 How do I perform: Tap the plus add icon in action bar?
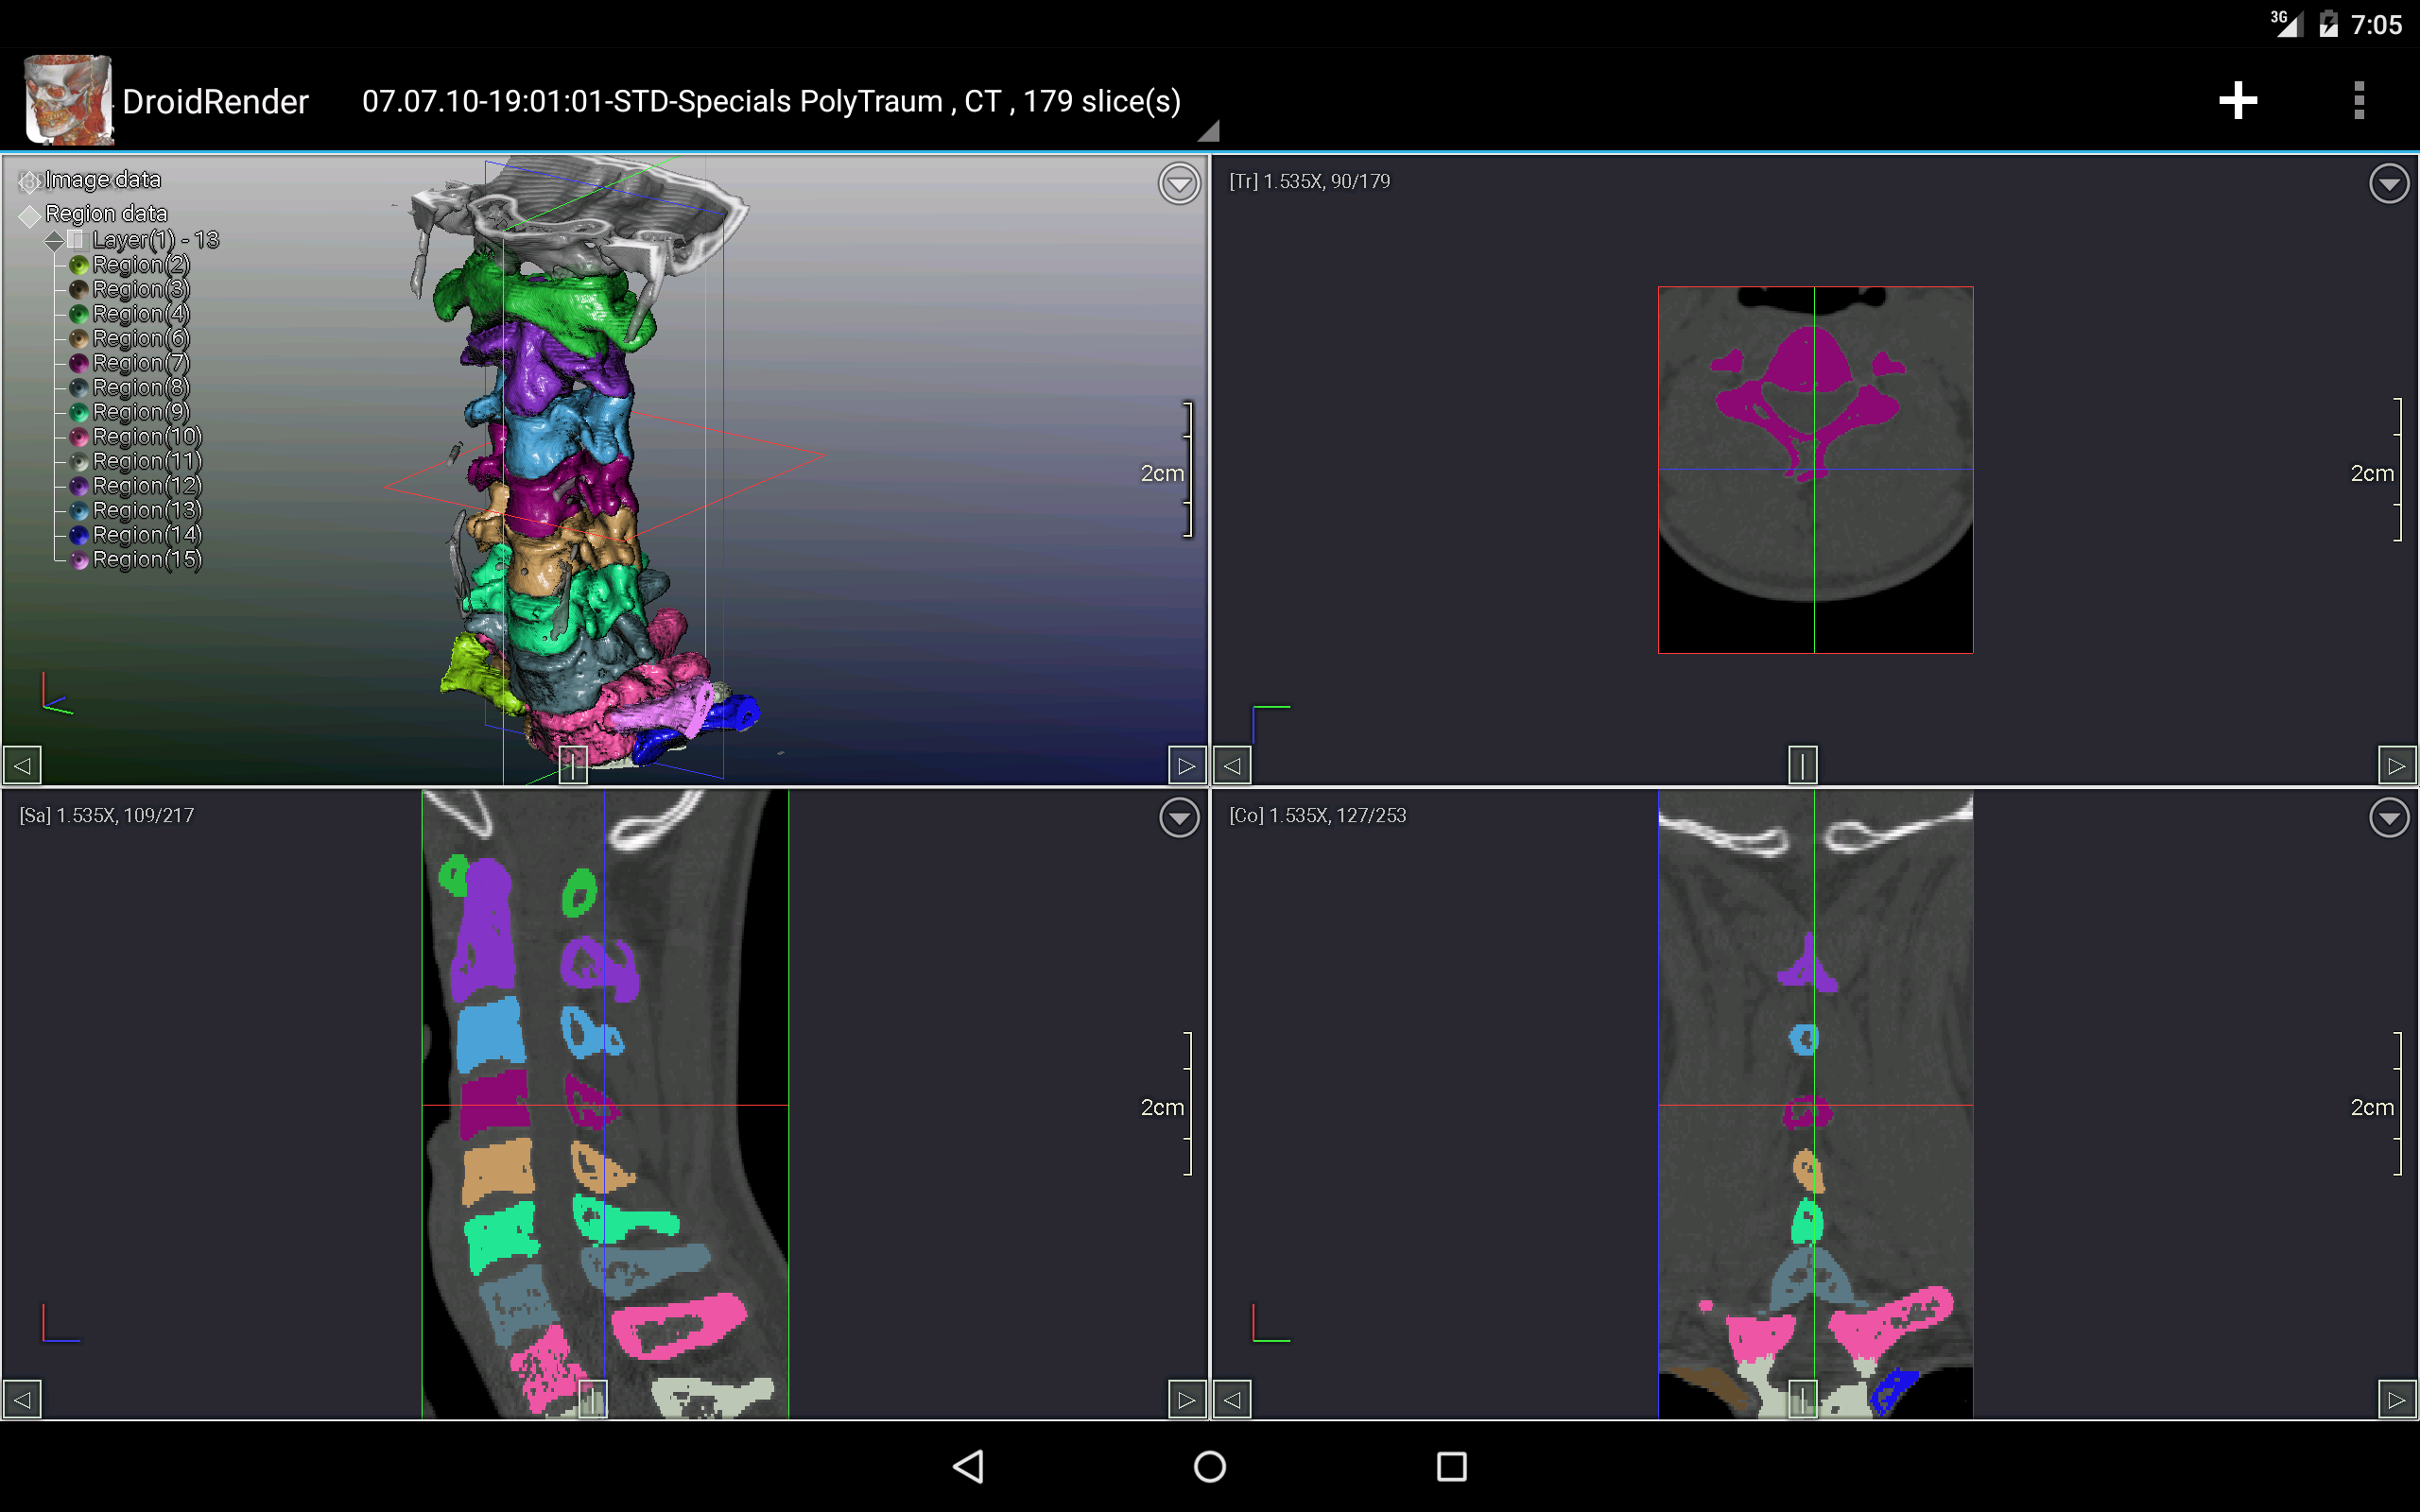click(x=2238, y=100)
